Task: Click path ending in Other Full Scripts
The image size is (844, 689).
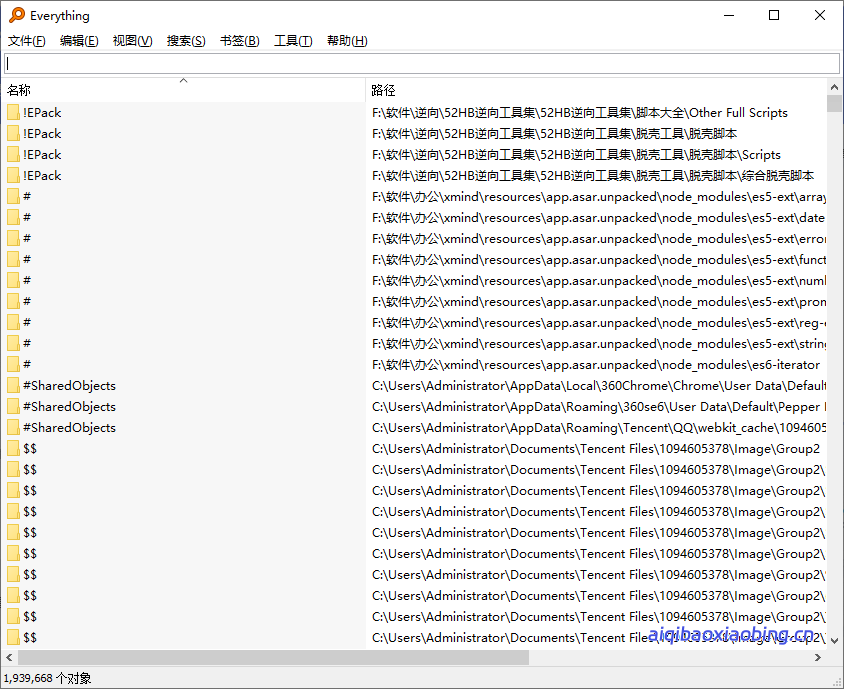Action: pyautogui.click(x=580, y=113)
